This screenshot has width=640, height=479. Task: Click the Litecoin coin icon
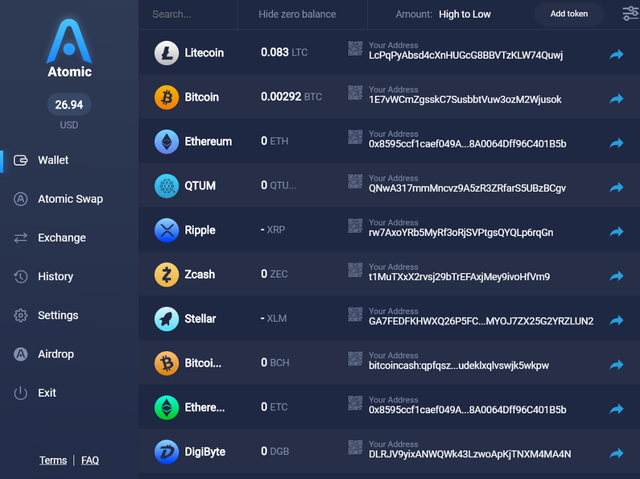pos(167,53)
